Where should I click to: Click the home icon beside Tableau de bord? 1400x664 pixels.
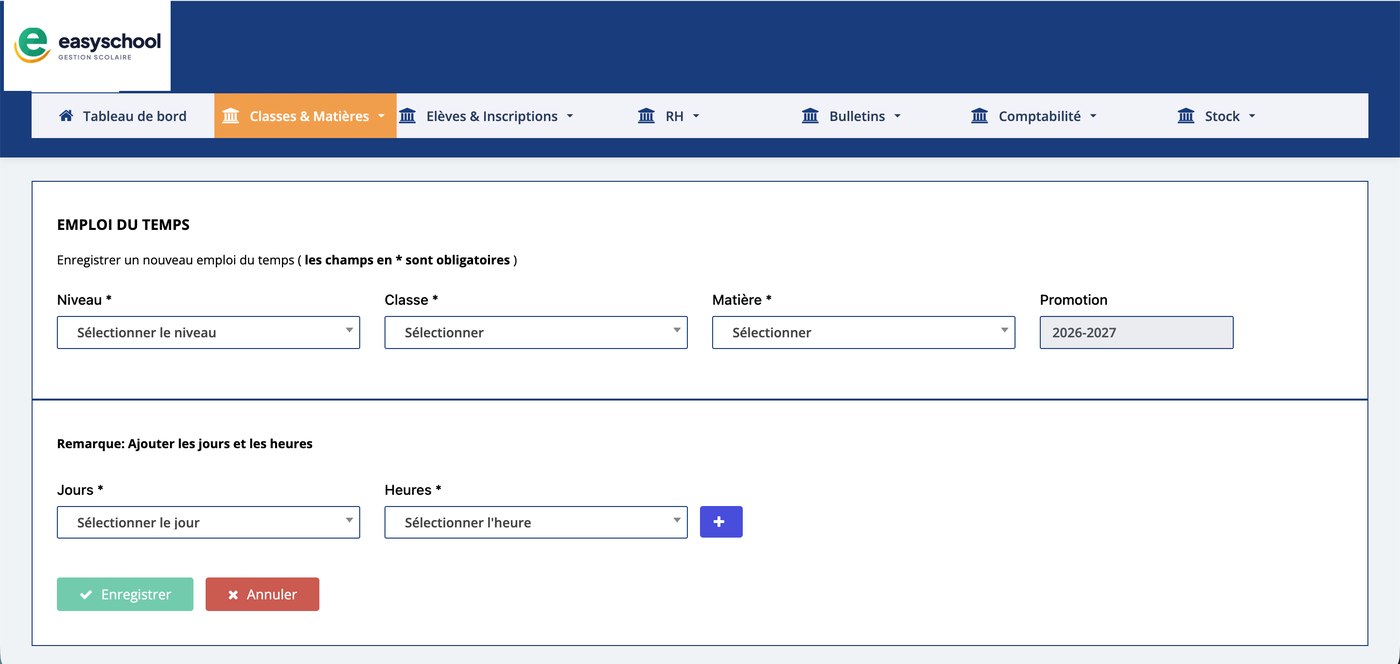tap(66, 116)
